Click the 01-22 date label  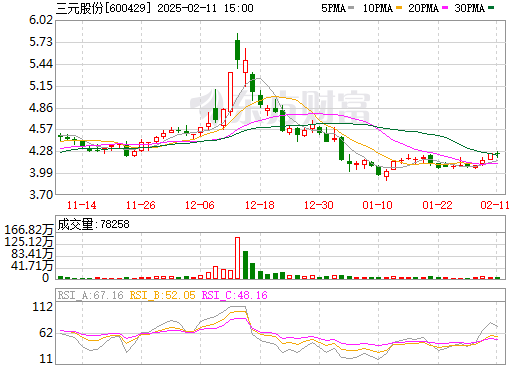coord(437,205)
